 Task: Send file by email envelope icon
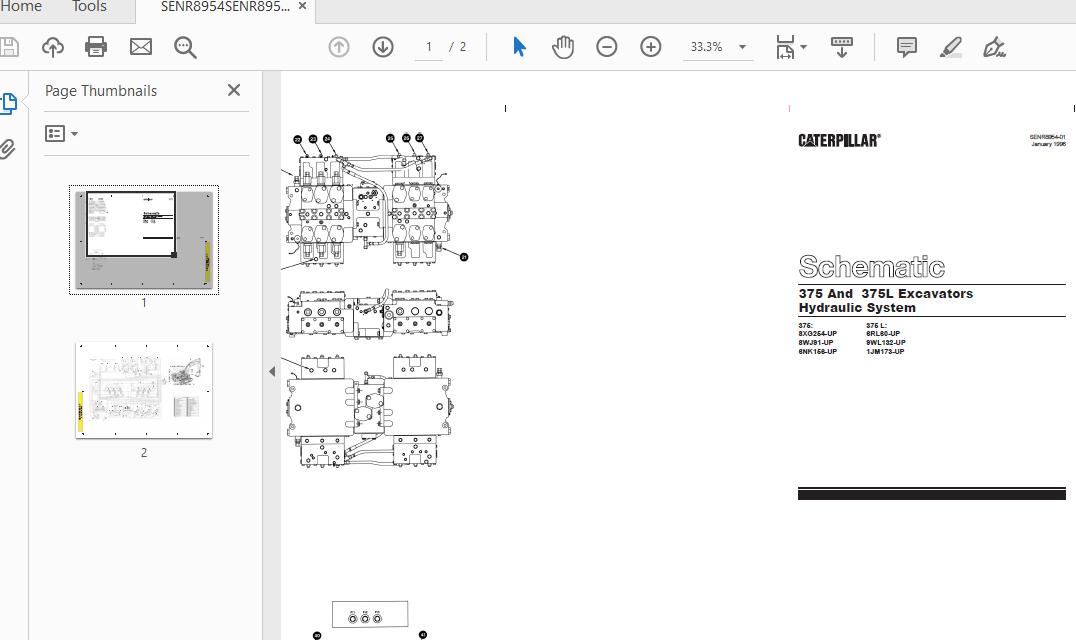pyautogui.click(x=141, y=47)
